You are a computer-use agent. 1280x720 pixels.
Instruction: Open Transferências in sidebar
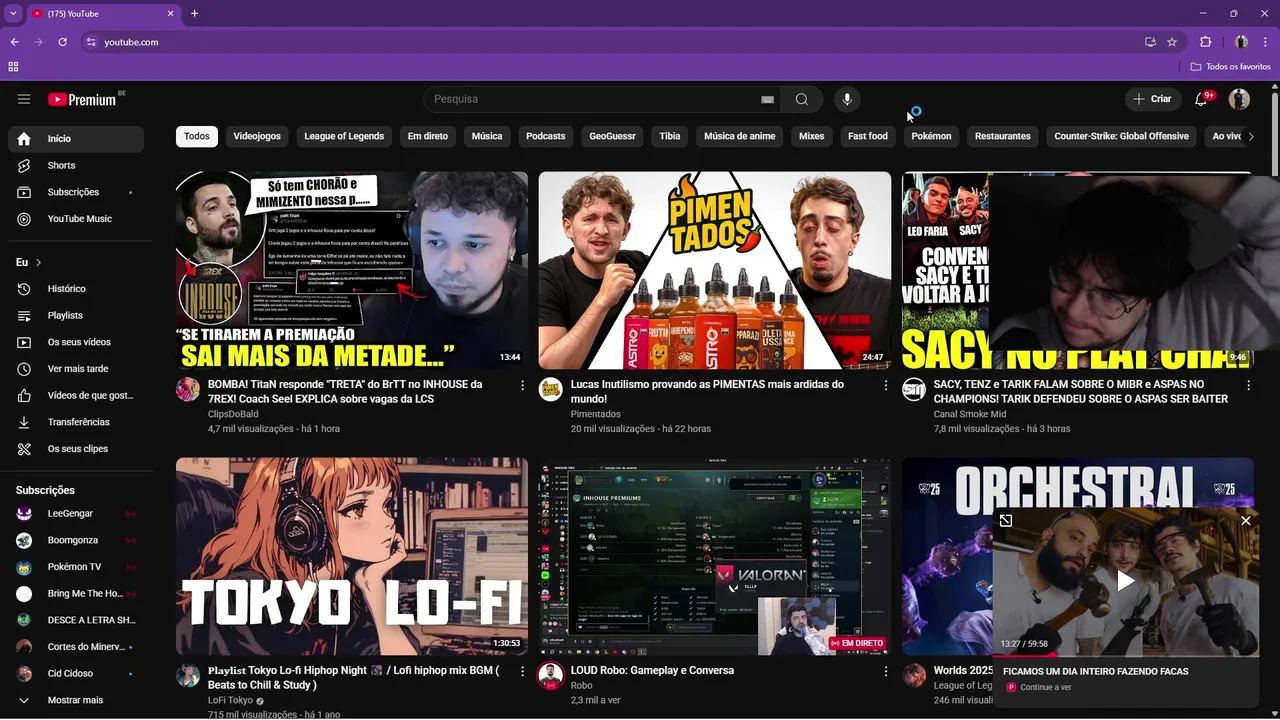coord(76,422)
